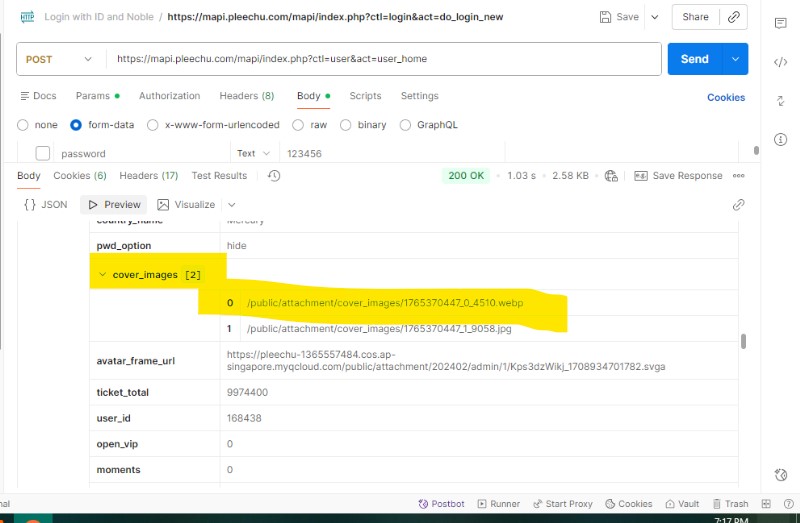
Task: Open Trash from the bottom bar
Action: [729, 504]
